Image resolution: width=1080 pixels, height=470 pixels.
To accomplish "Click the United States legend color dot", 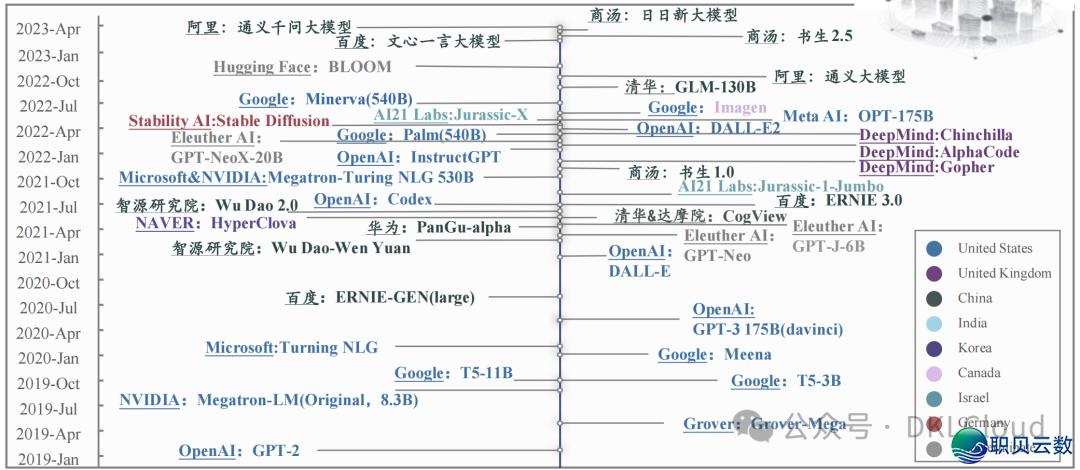I will [934, 249].
